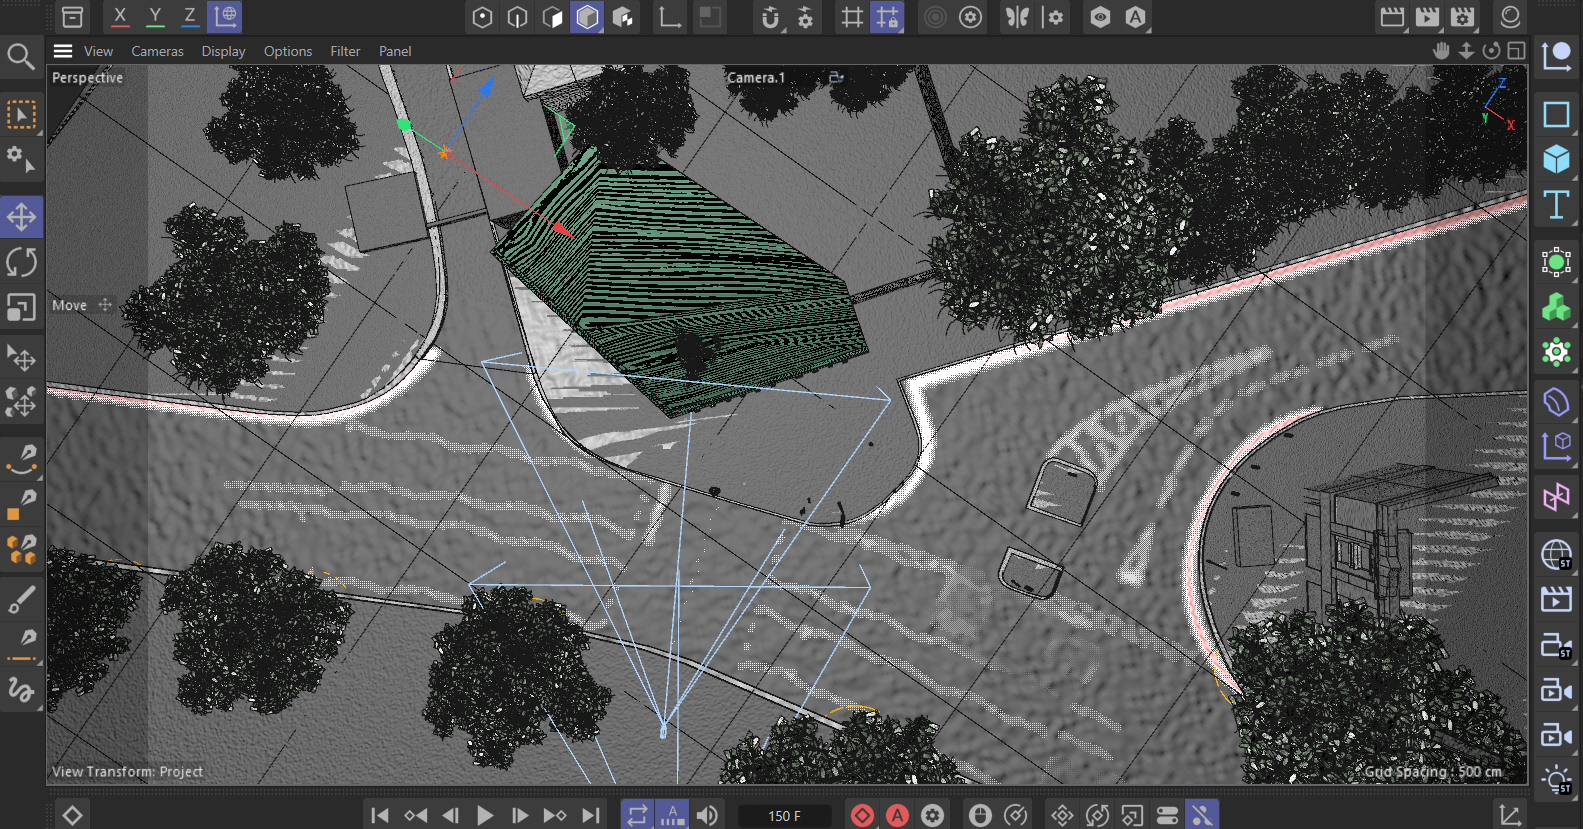This screenshot has height=829, width=1583.
Task: Open the Options menu
Action: pyautogui.click(x=288, y=51)
